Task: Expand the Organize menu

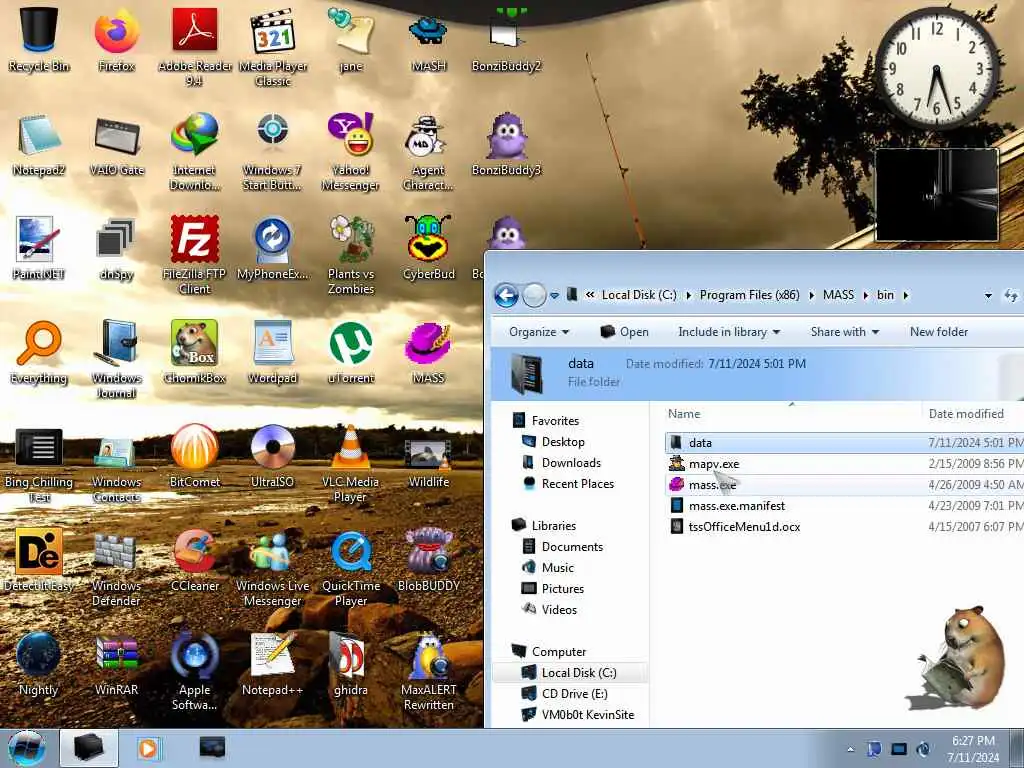Action: point(539,332)
